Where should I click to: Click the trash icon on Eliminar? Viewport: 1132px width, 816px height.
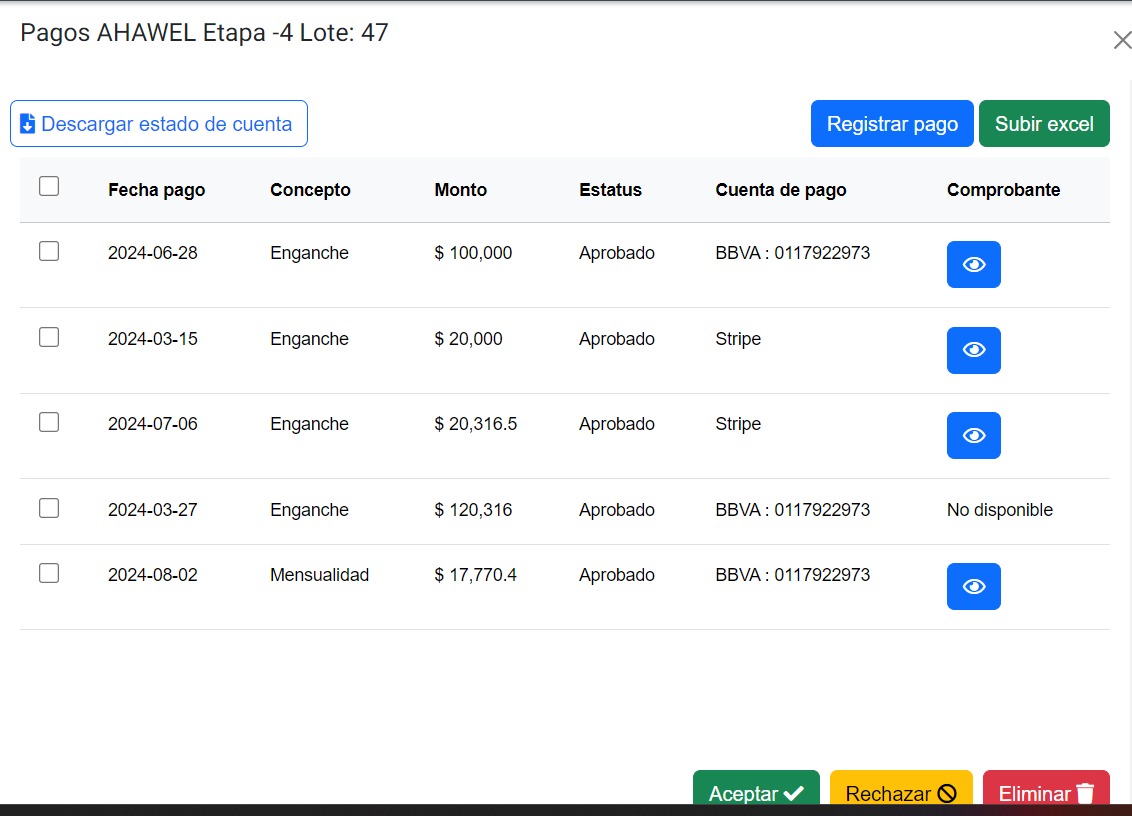pyautogui.click(x=1085, y=793)
